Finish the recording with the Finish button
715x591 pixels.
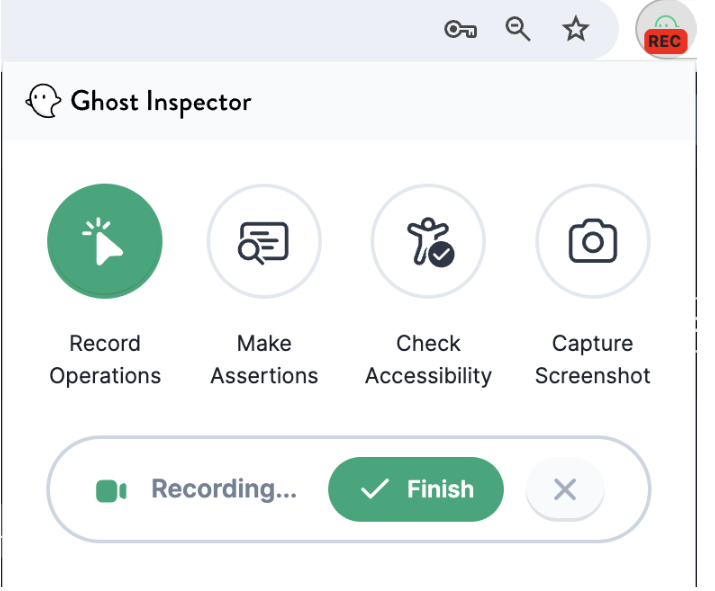(x=416, y=489)
